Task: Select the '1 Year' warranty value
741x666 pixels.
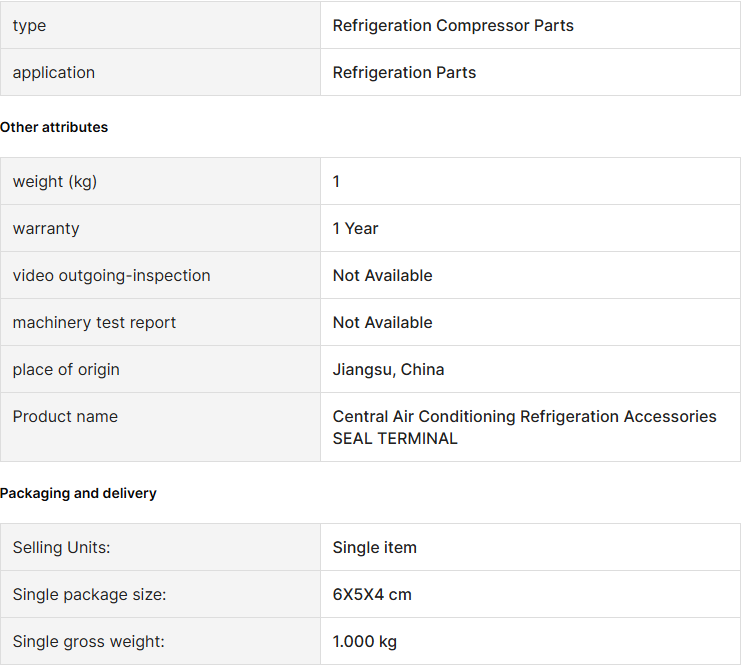Action: click(x=355, y=229)
